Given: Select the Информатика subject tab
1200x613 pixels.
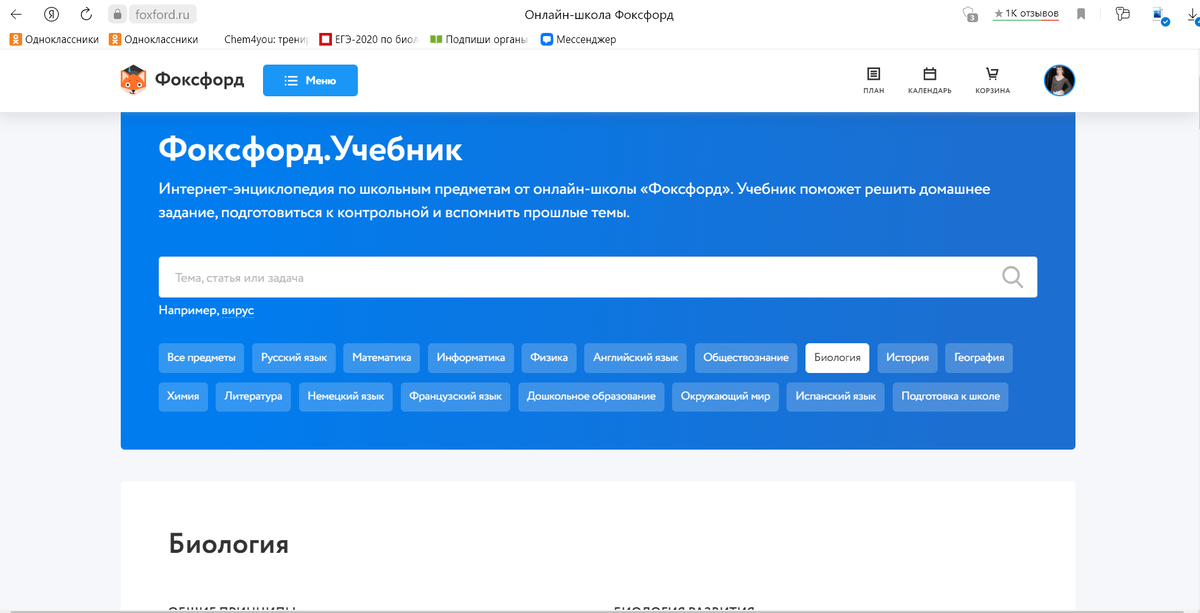Looking at the screenshot, I should (x=471, y=357).
